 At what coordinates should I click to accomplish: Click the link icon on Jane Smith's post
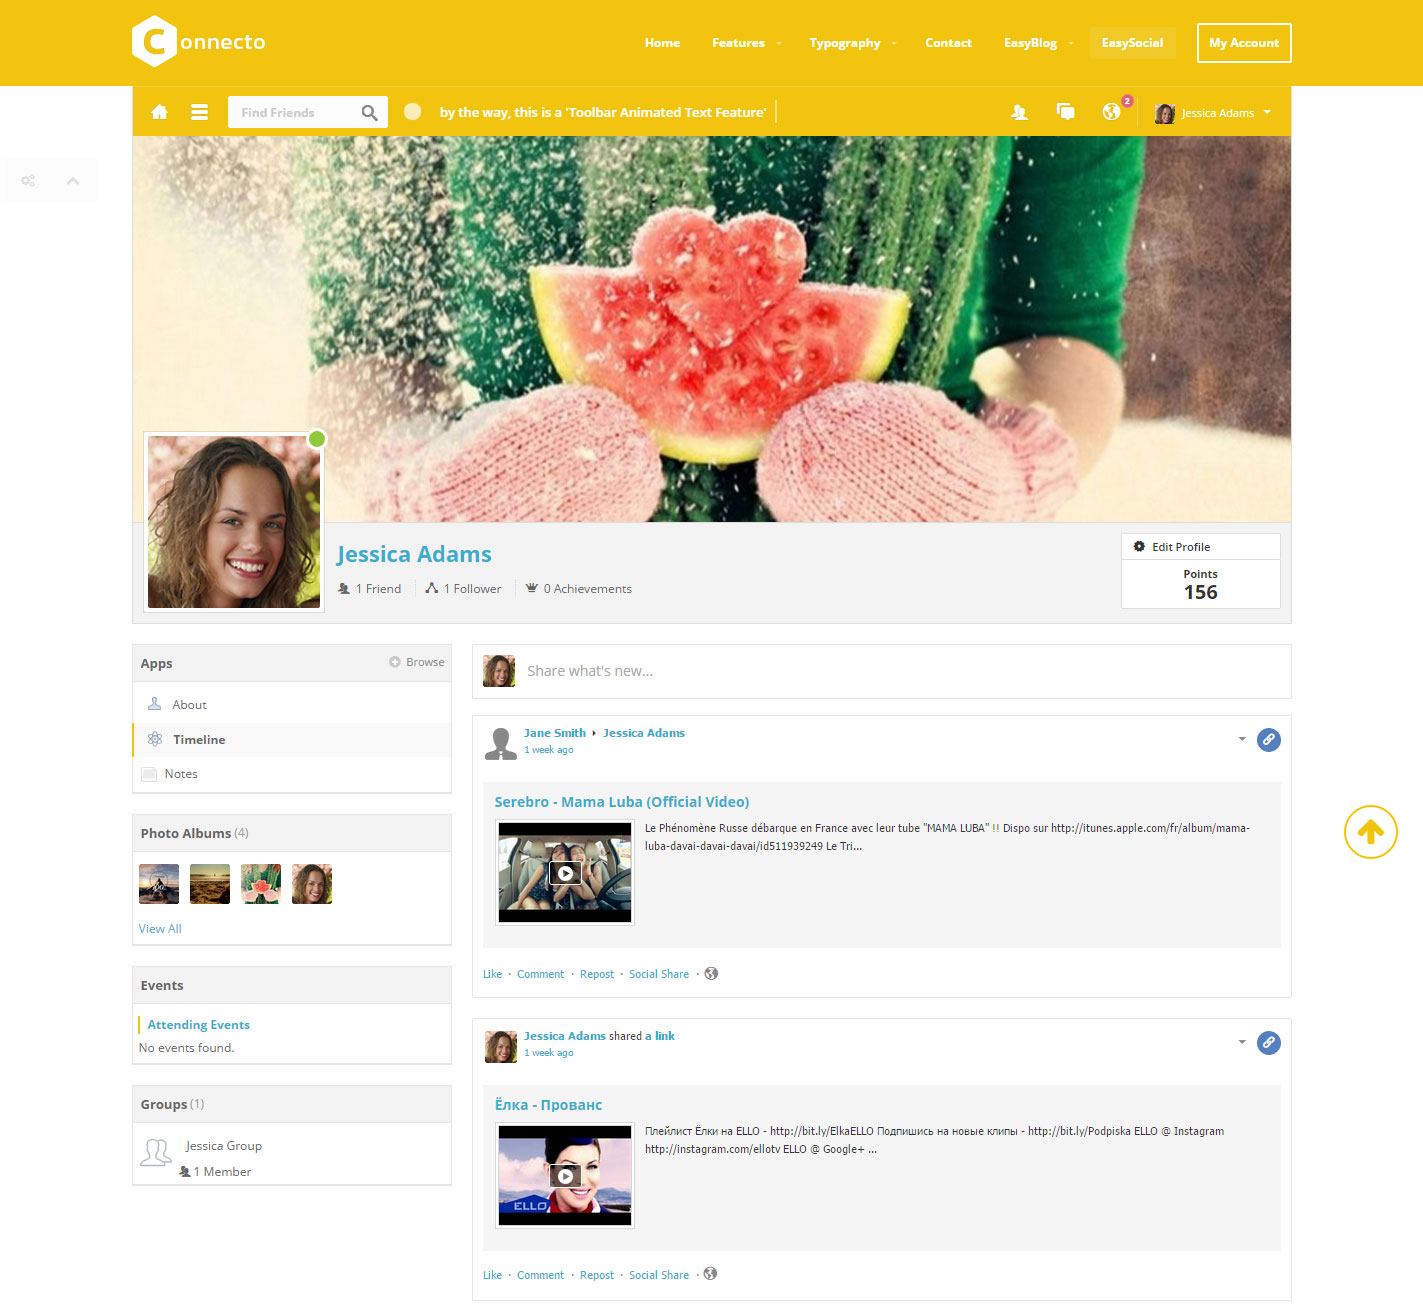coord(1268,740)
